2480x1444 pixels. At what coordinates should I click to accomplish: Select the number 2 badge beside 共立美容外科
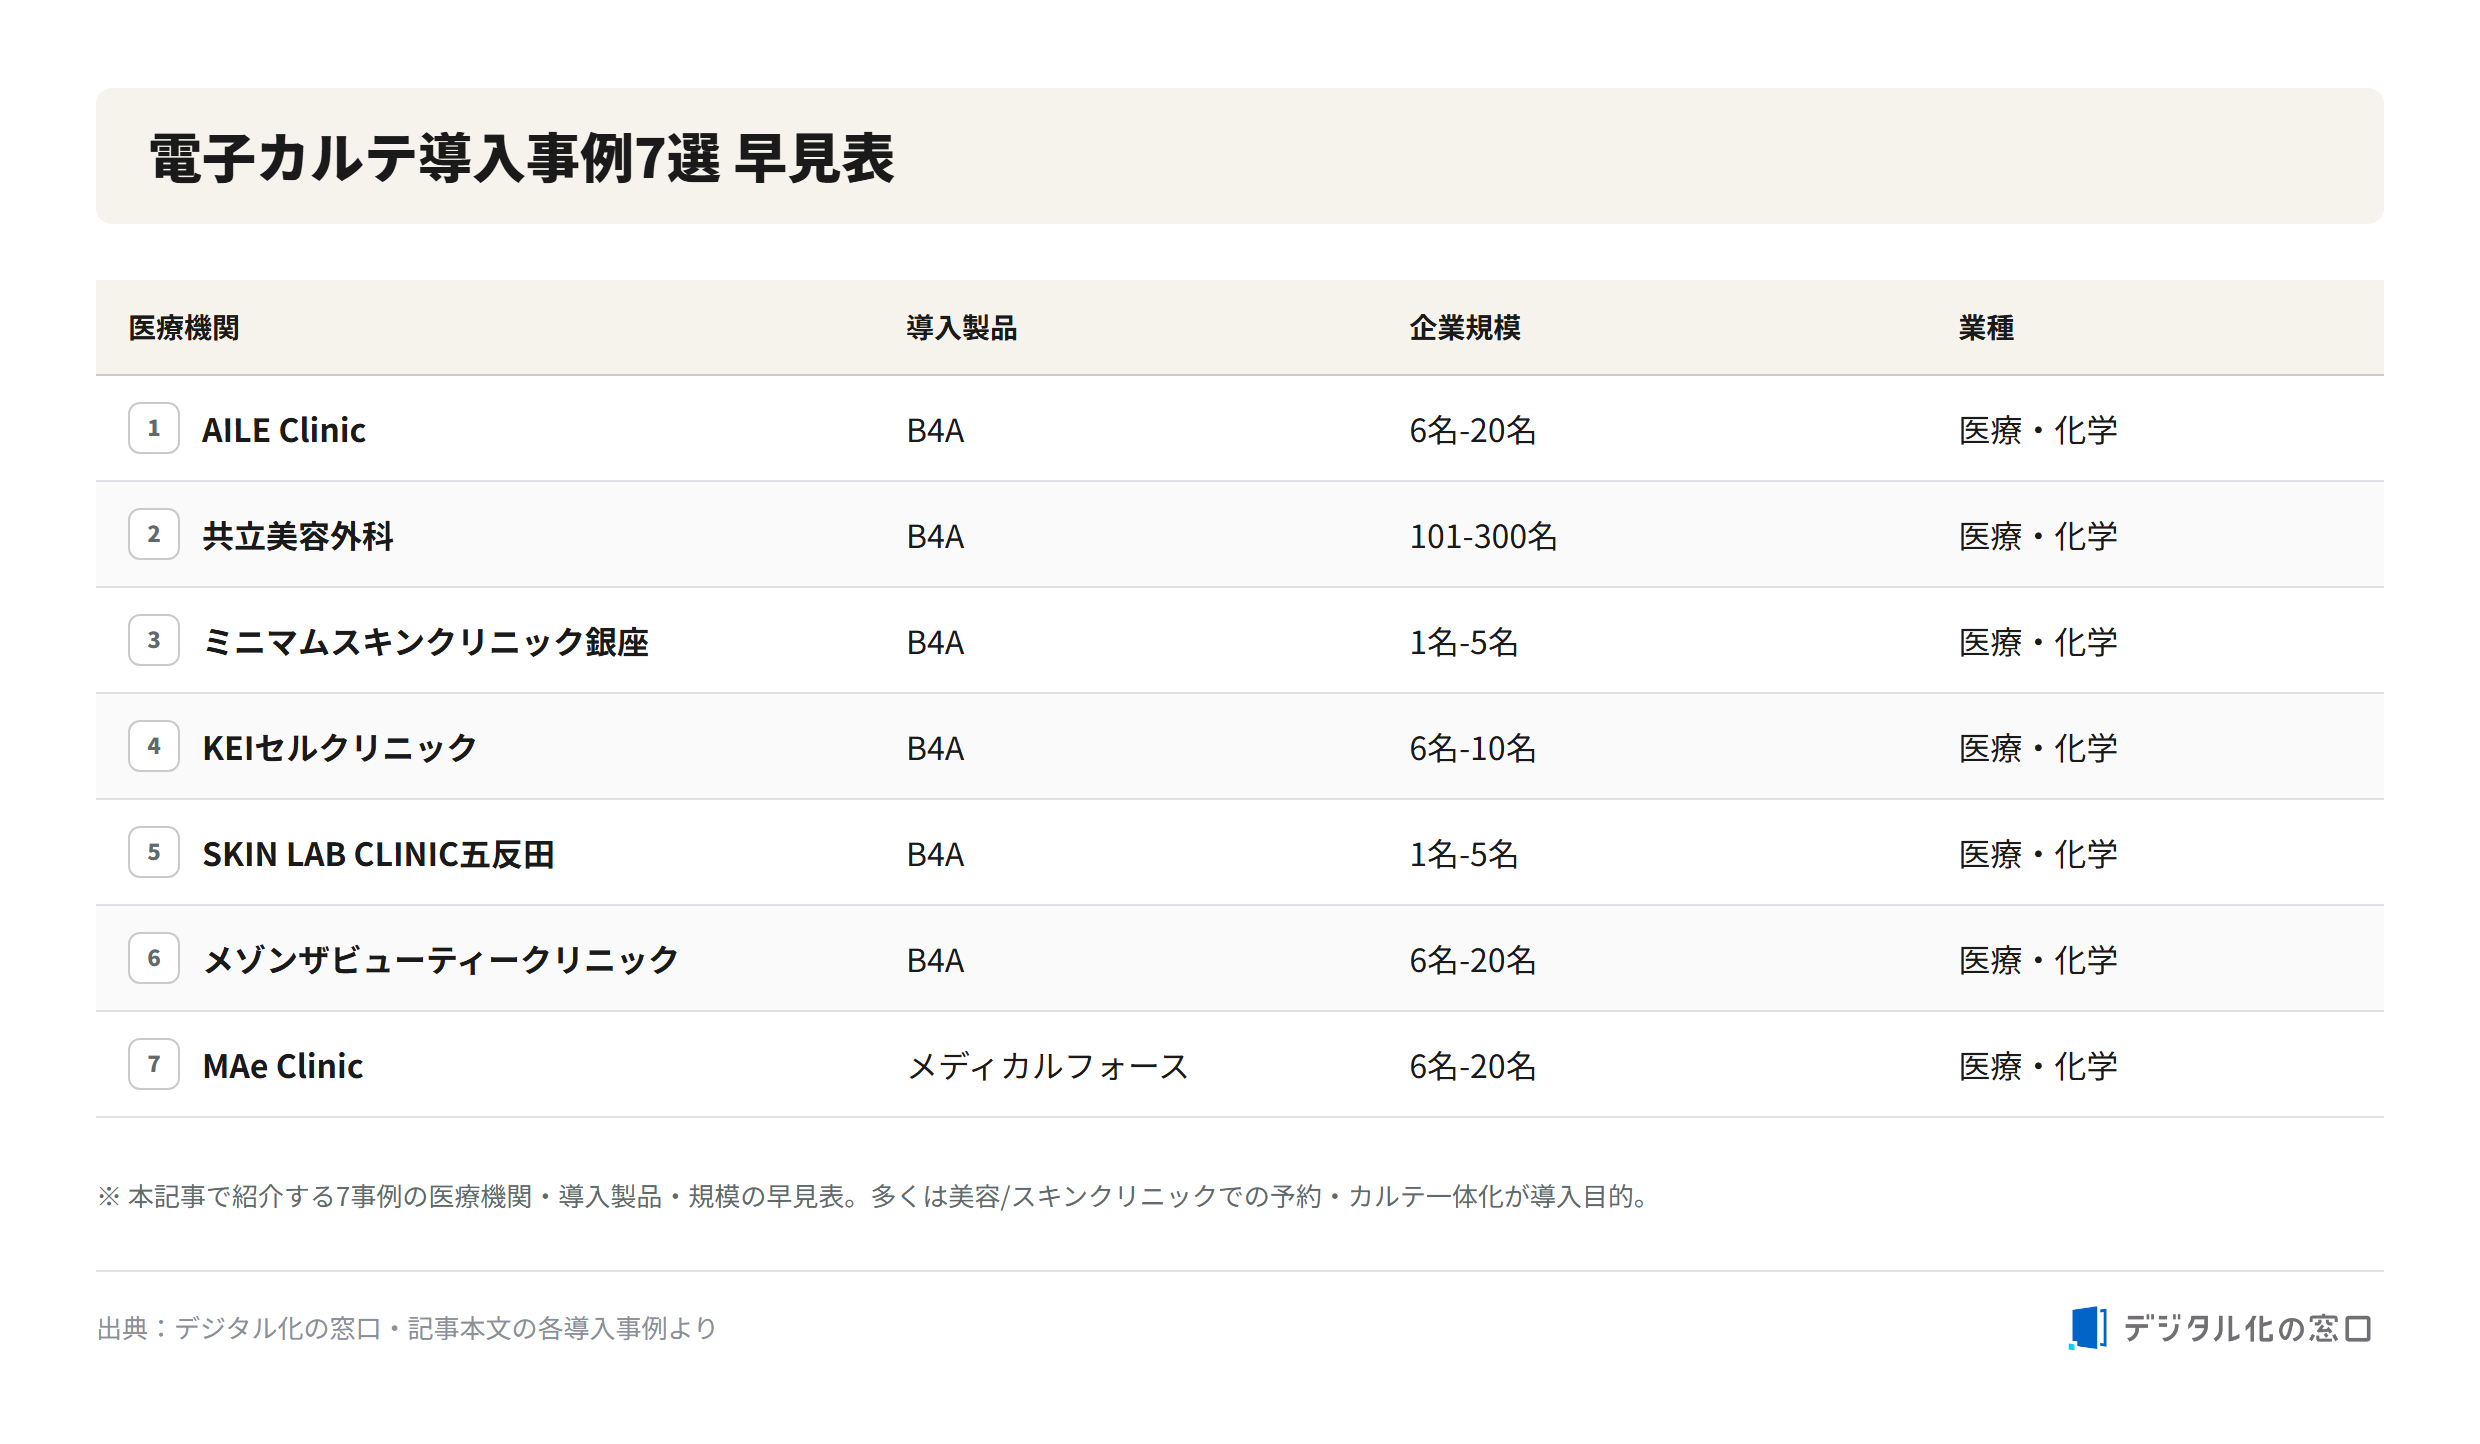(x=154, y=534)
